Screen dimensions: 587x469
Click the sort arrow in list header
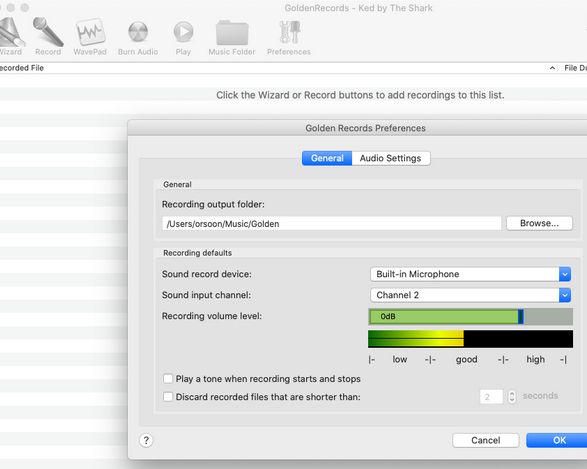tap(552, 68)
